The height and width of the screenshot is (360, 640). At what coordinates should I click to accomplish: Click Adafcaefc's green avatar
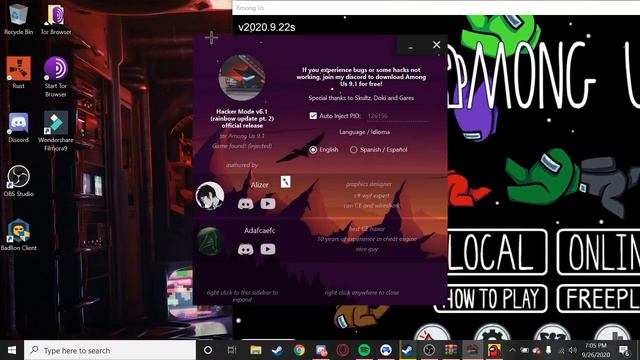click(210, 241)
